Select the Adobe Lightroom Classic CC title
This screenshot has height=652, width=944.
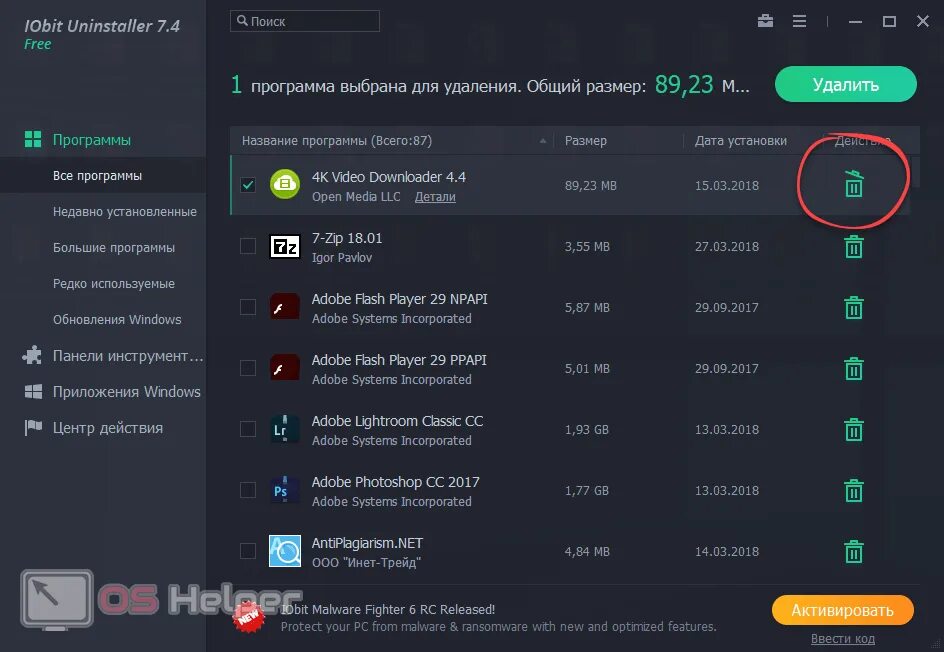tap(397, 421)
